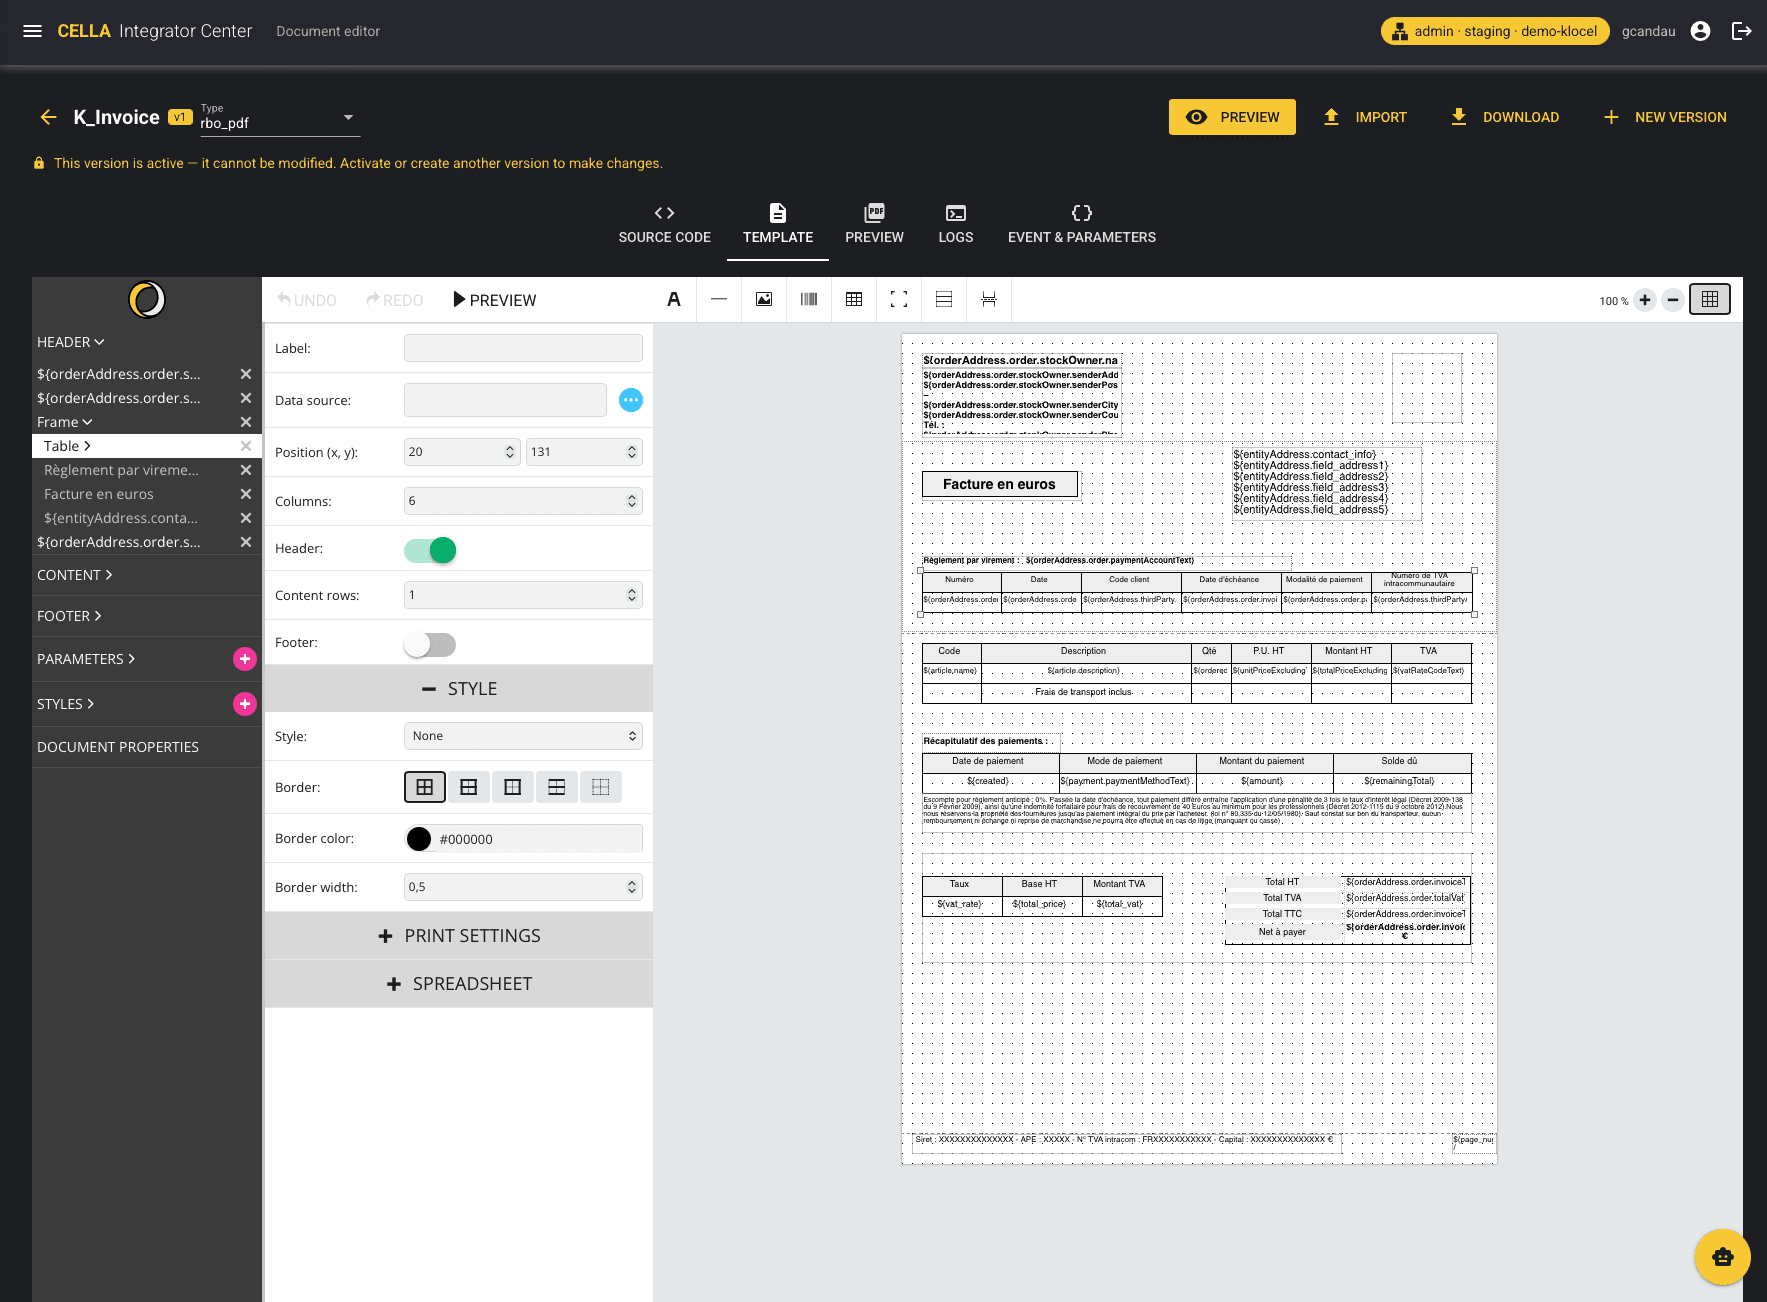Open the black border color swatch
The height and width of the screenshot is (1302, 1767).
point(419,839)
